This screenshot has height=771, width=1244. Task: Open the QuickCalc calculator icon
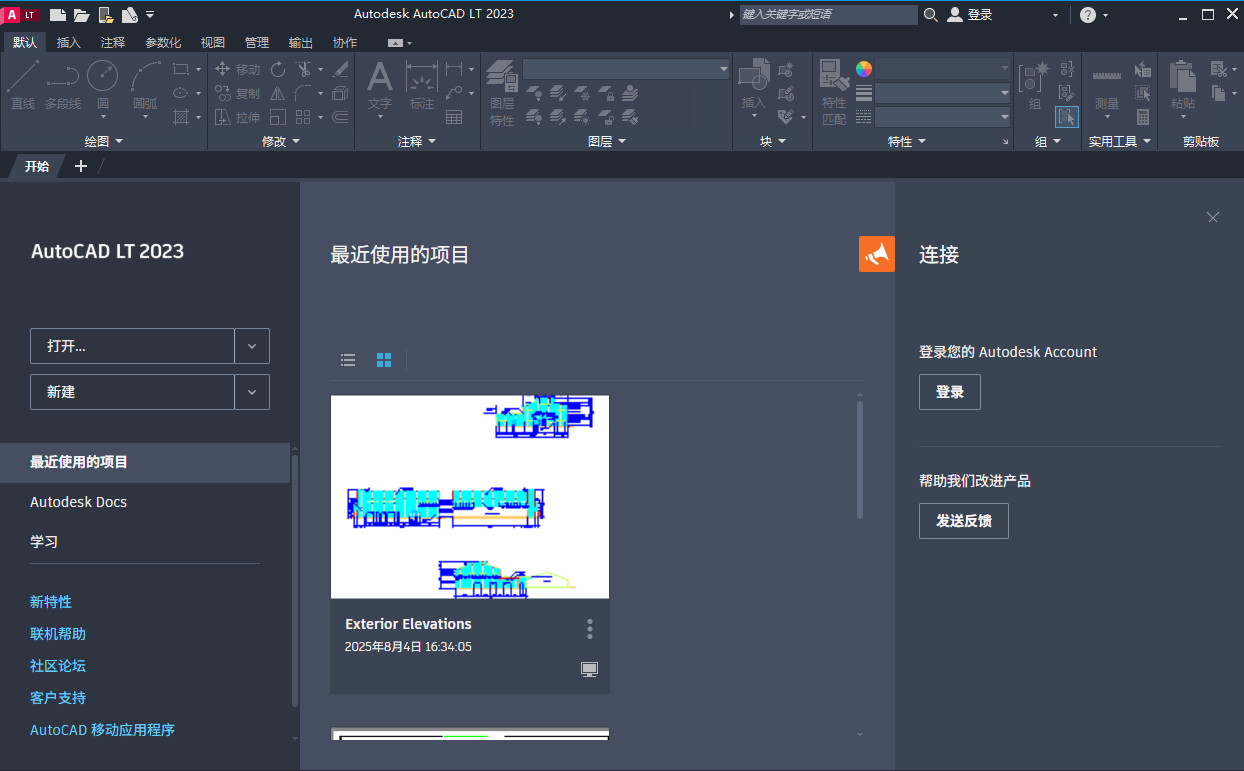click(x=1143, y=117)
